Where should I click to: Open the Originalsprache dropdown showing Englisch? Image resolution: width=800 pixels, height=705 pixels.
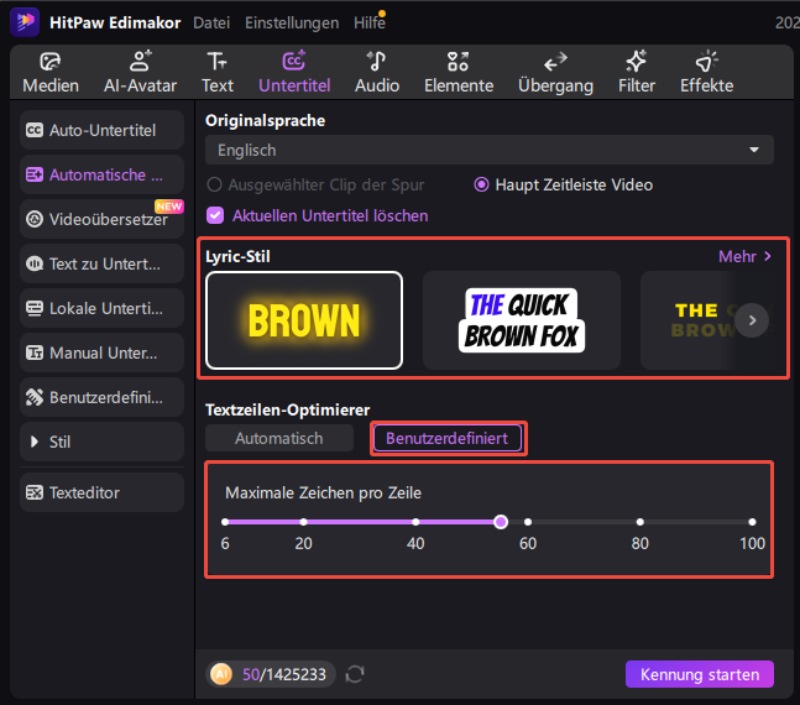(x=489, y=150)
